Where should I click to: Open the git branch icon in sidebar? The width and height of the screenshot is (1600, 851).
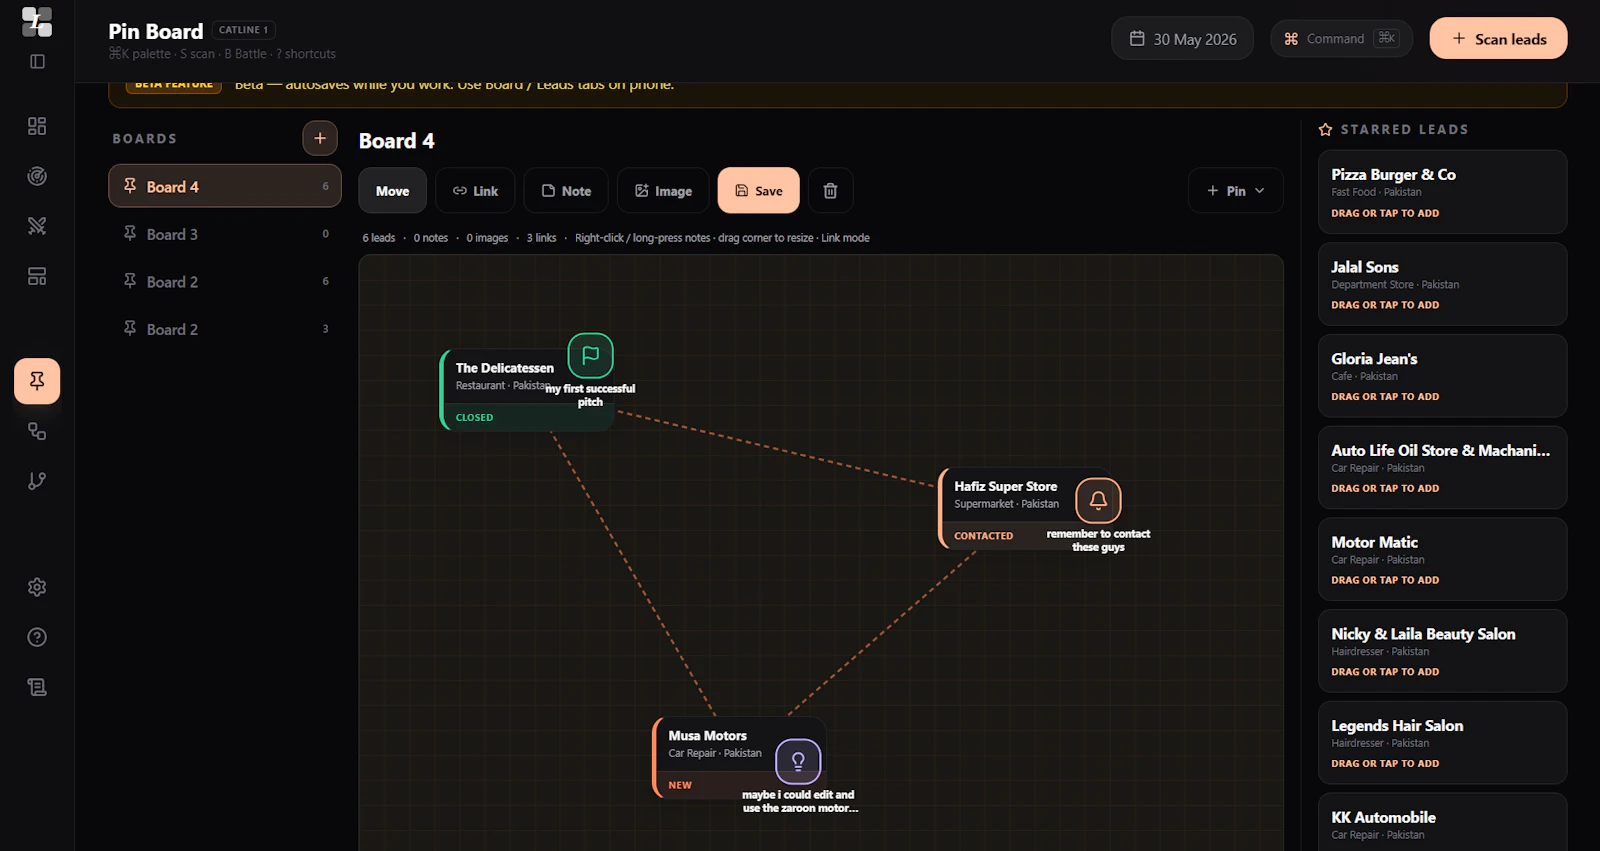pos(37,481)
